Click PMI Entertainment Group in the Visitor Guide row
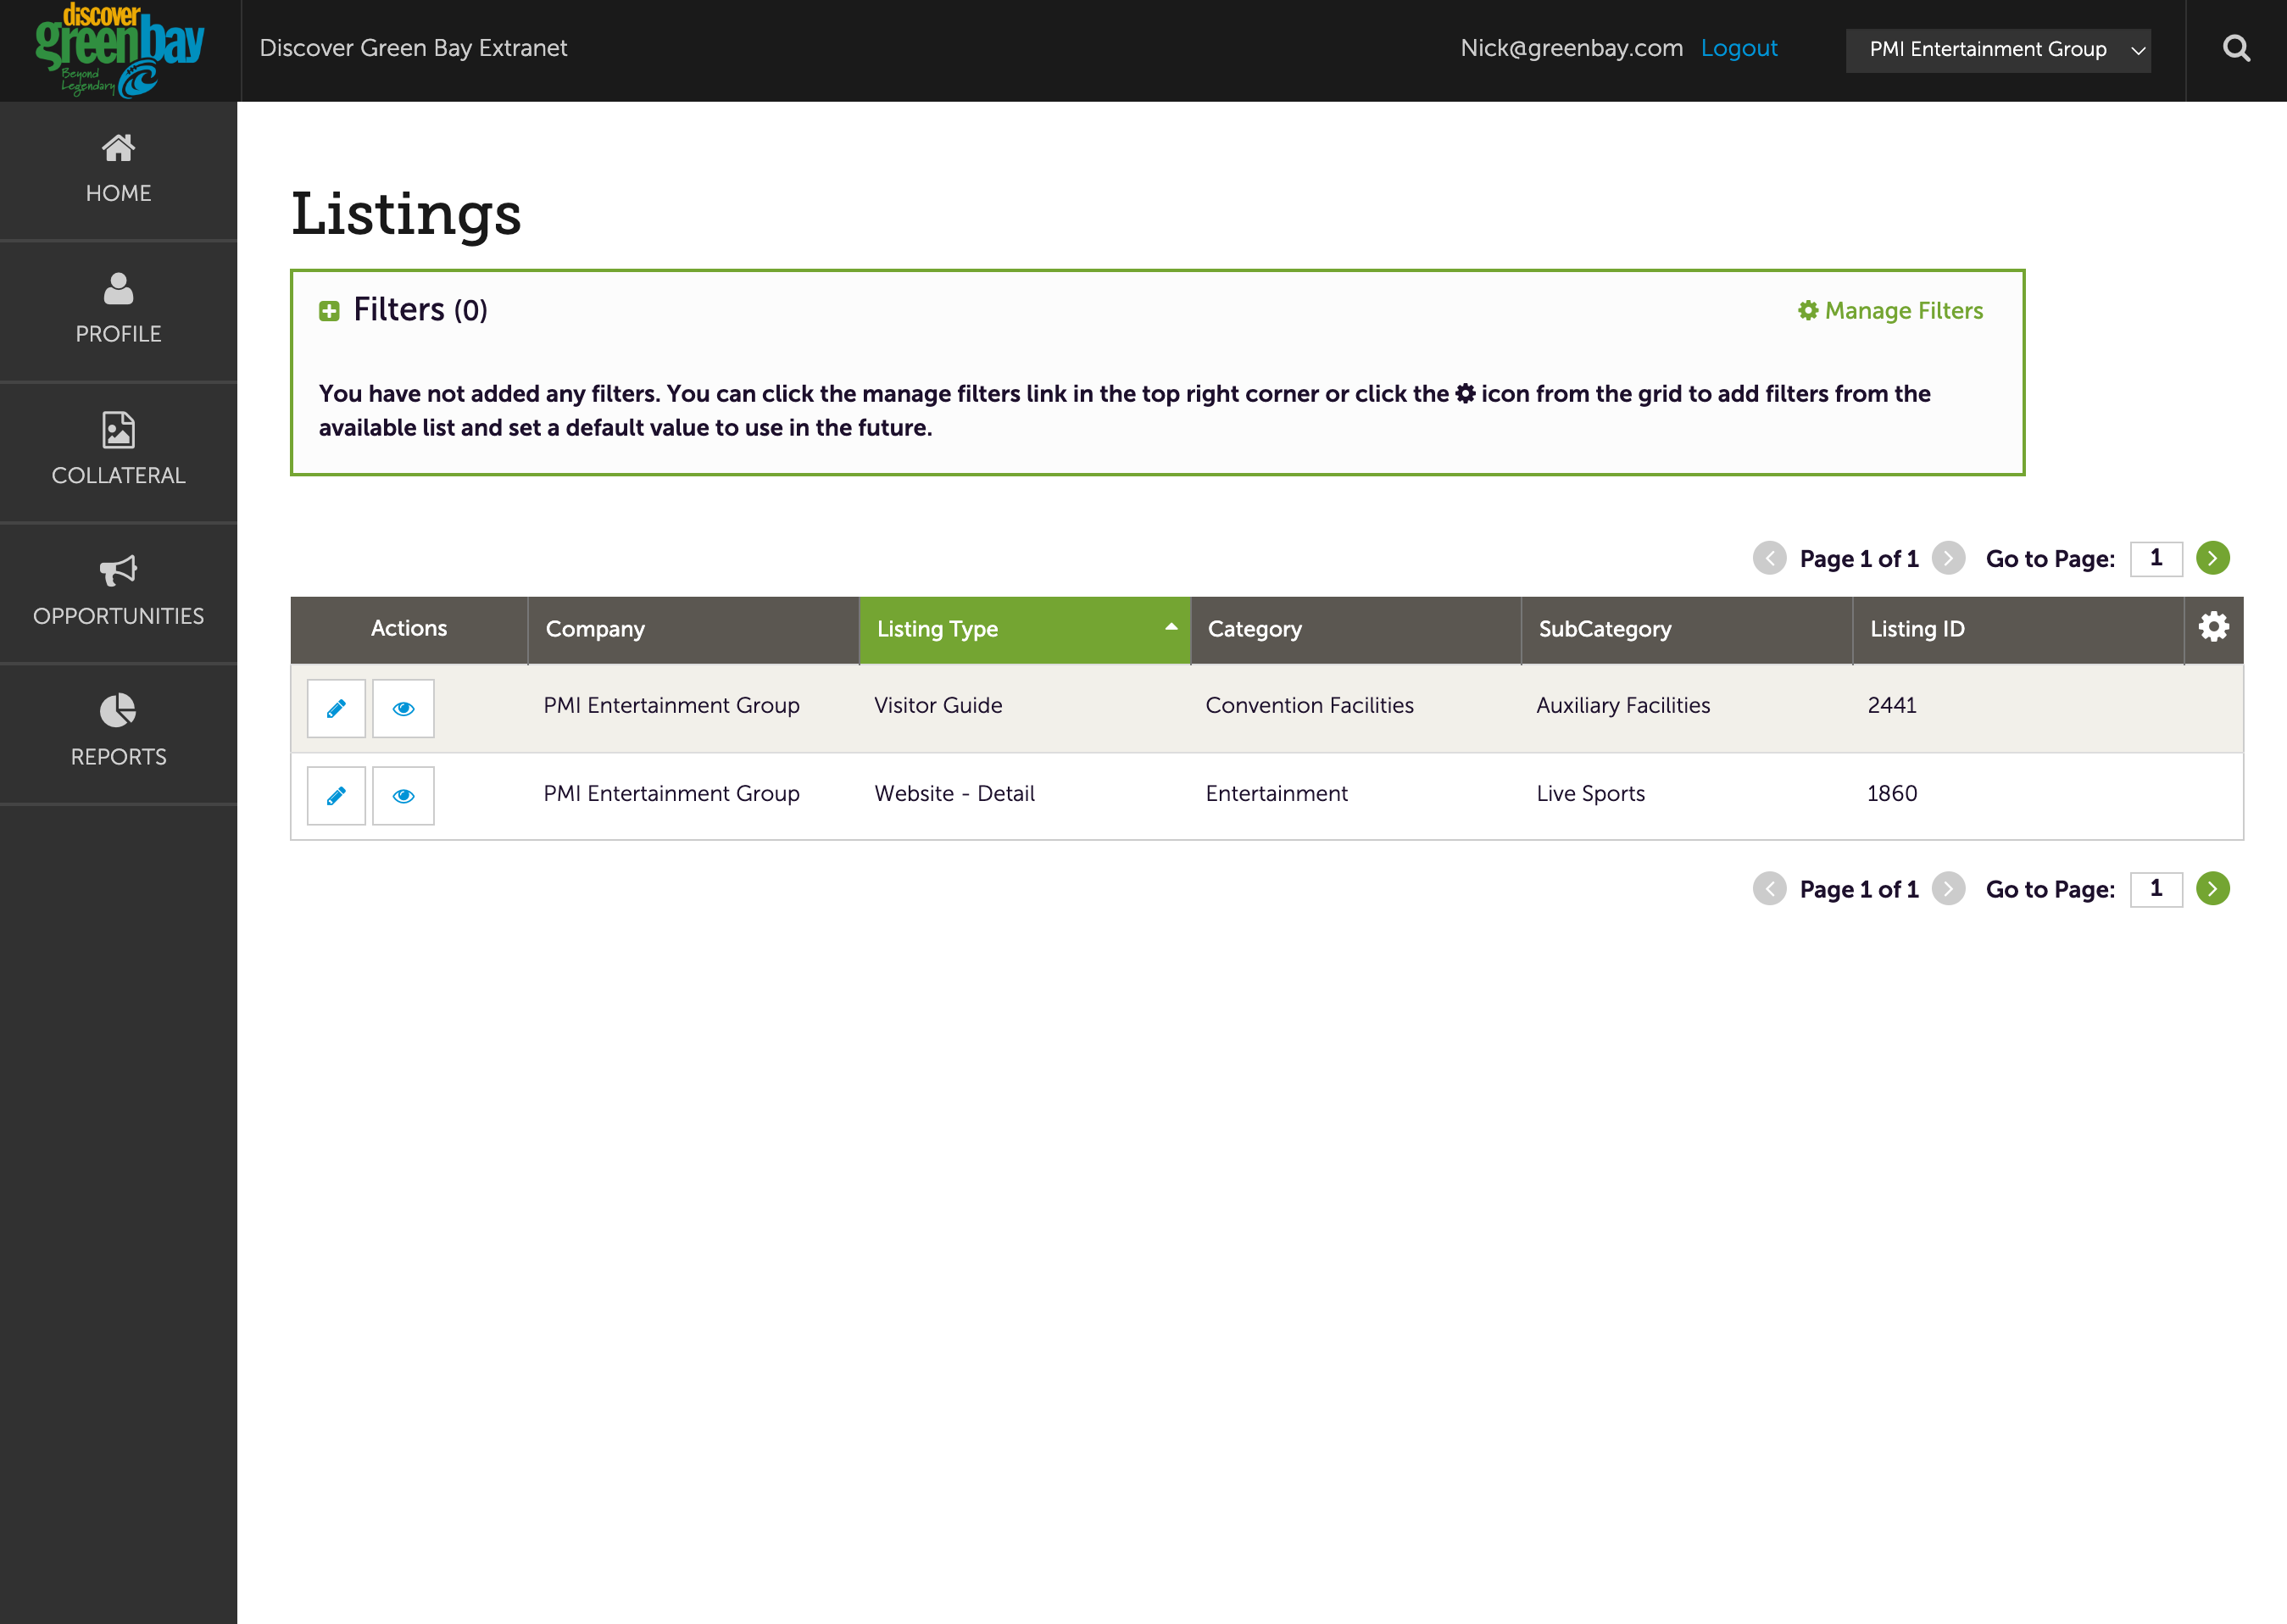 [671, 706]
